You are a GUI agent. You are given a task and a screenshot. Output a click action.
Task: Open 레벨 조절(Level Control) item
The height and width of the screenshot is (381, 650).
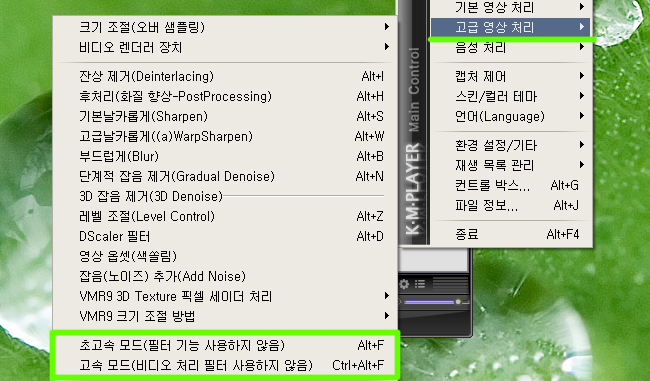(225, 216)
